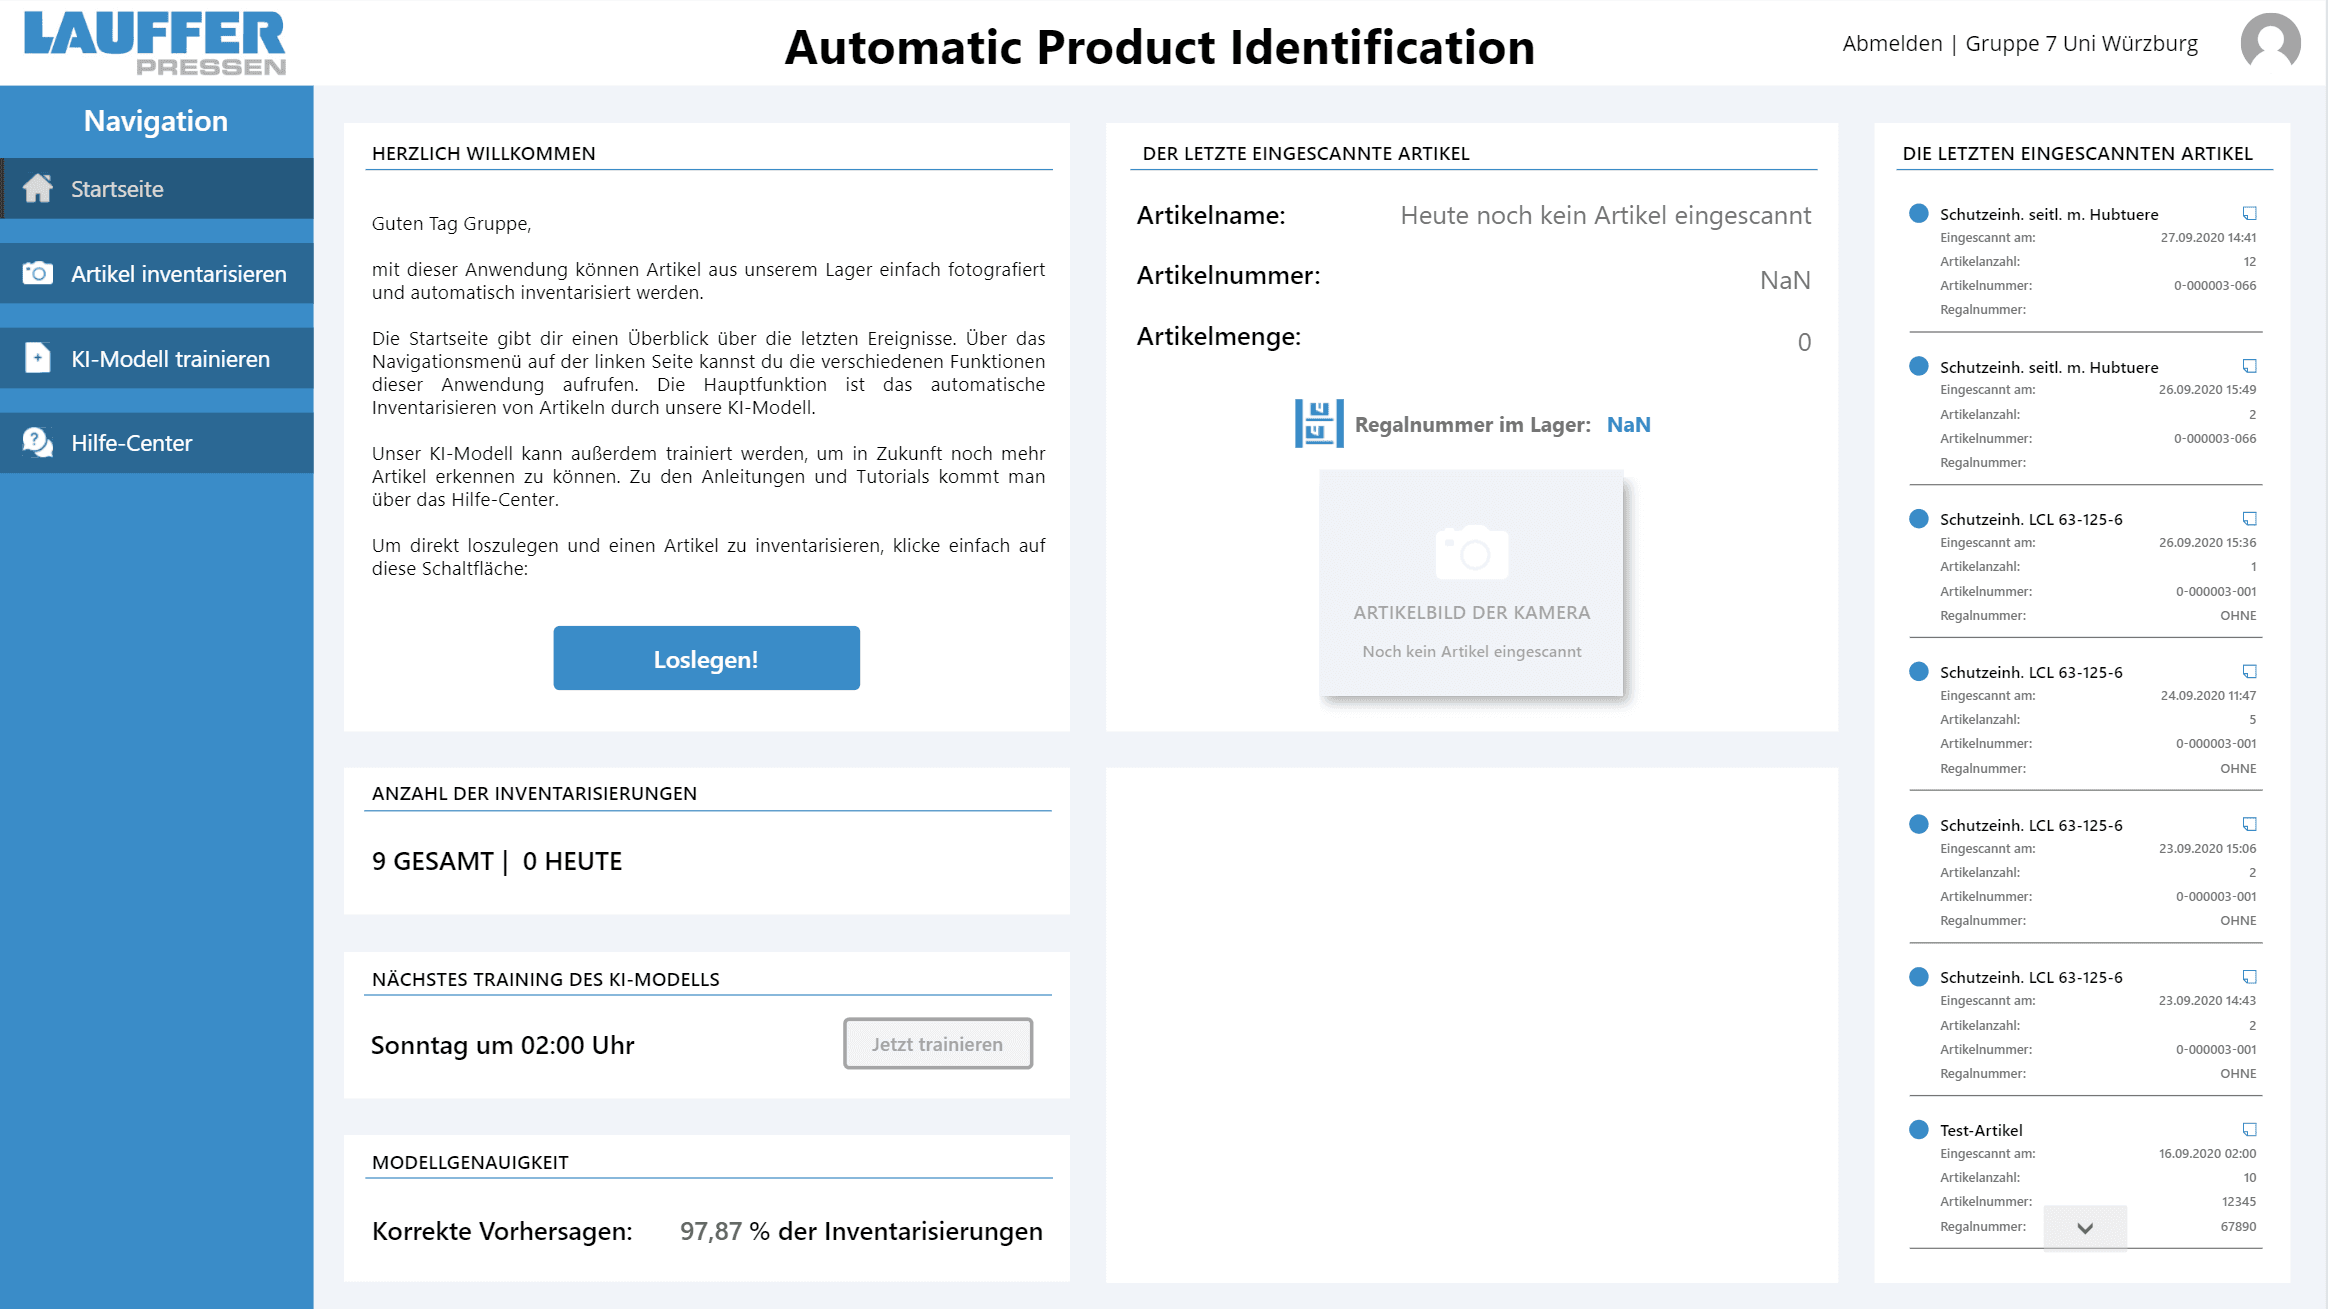Click the house icon next to Startseite
This screenshot has width=2328, height=1309.
pyautogui.click(x=38, y=189)
